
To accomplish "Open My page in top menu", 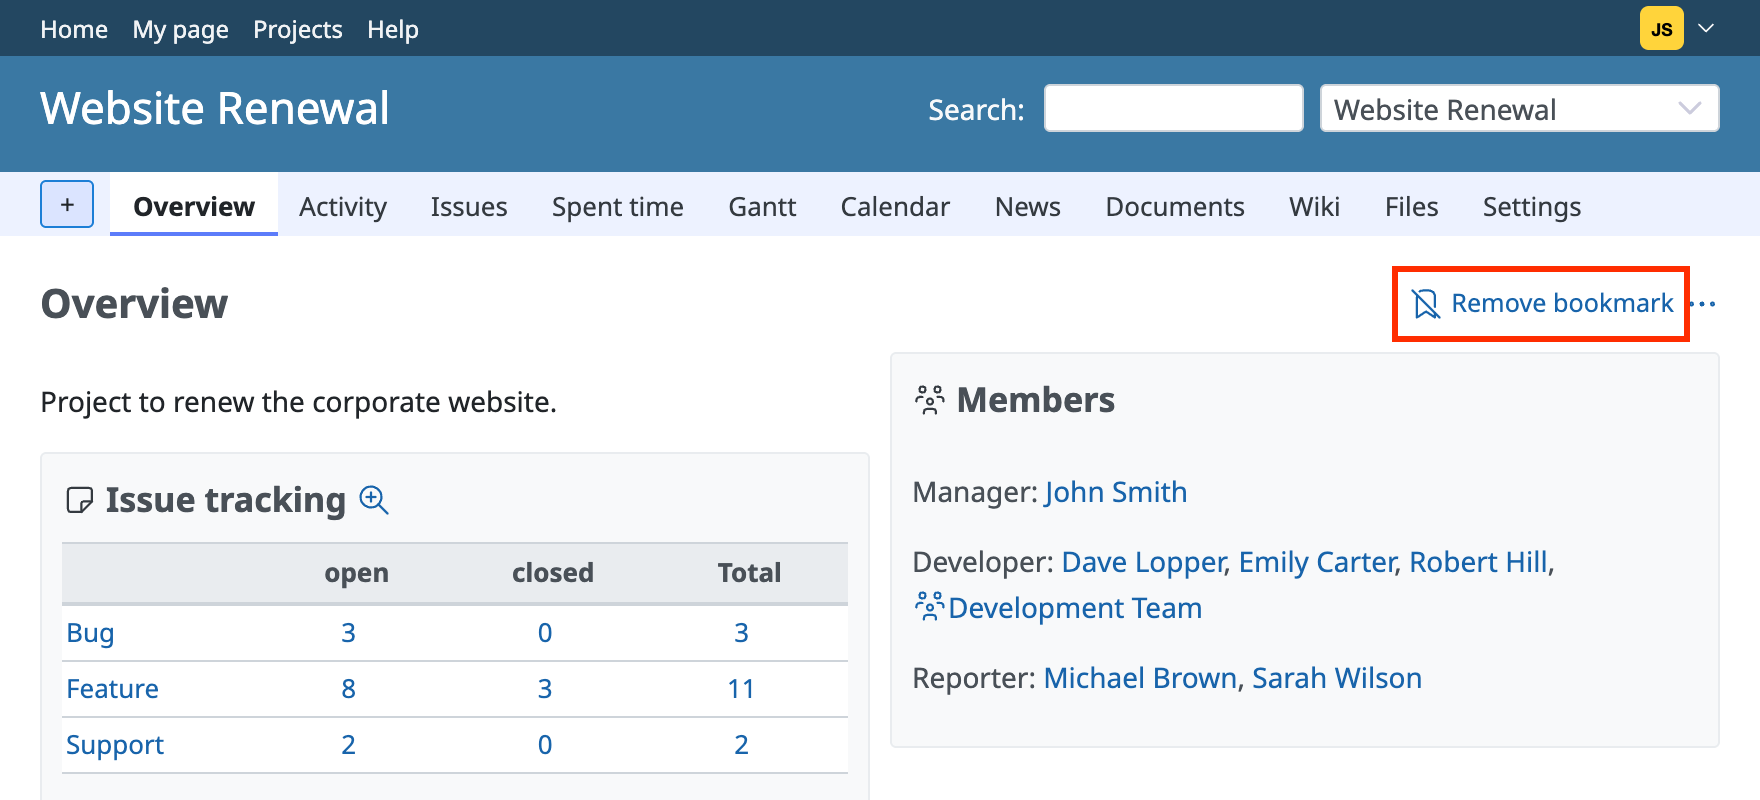I will click(180, 29).
